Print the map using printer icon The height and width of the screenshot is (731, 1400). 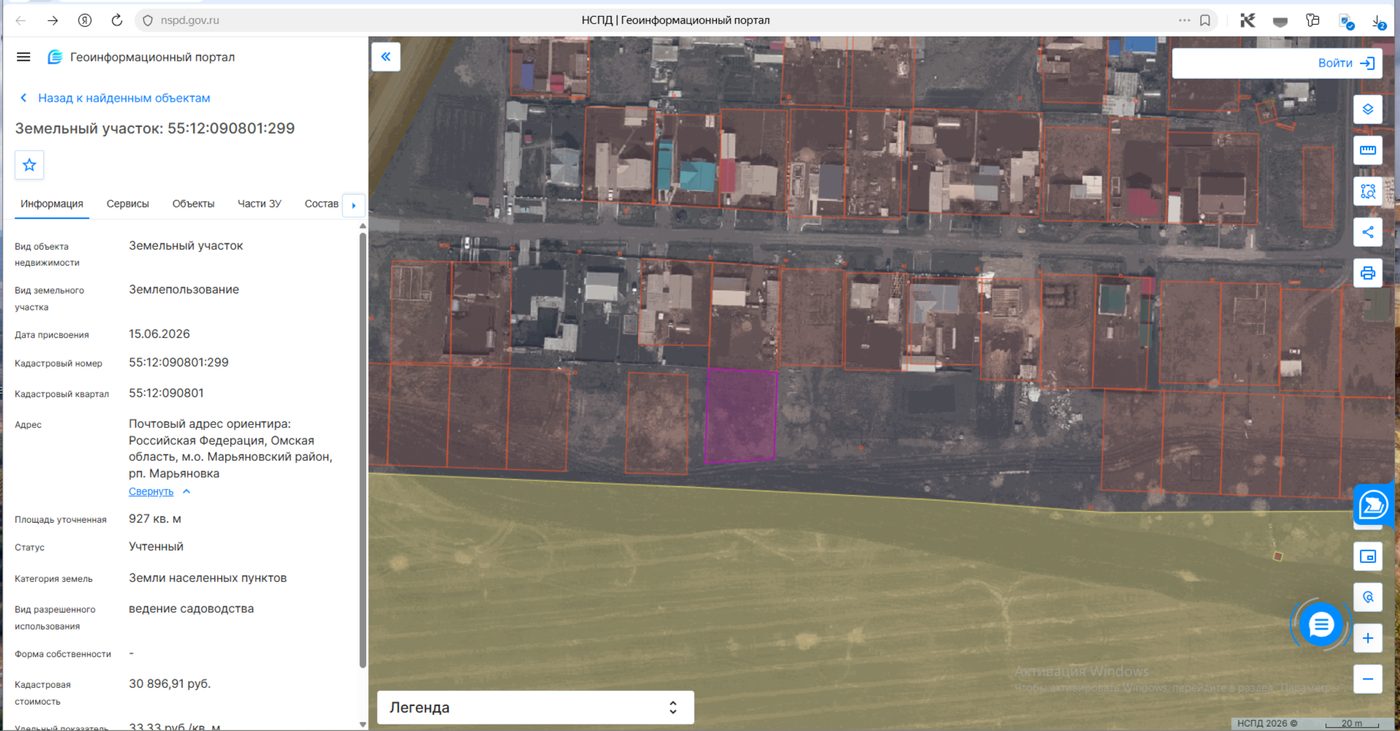tap(1368, 273)
